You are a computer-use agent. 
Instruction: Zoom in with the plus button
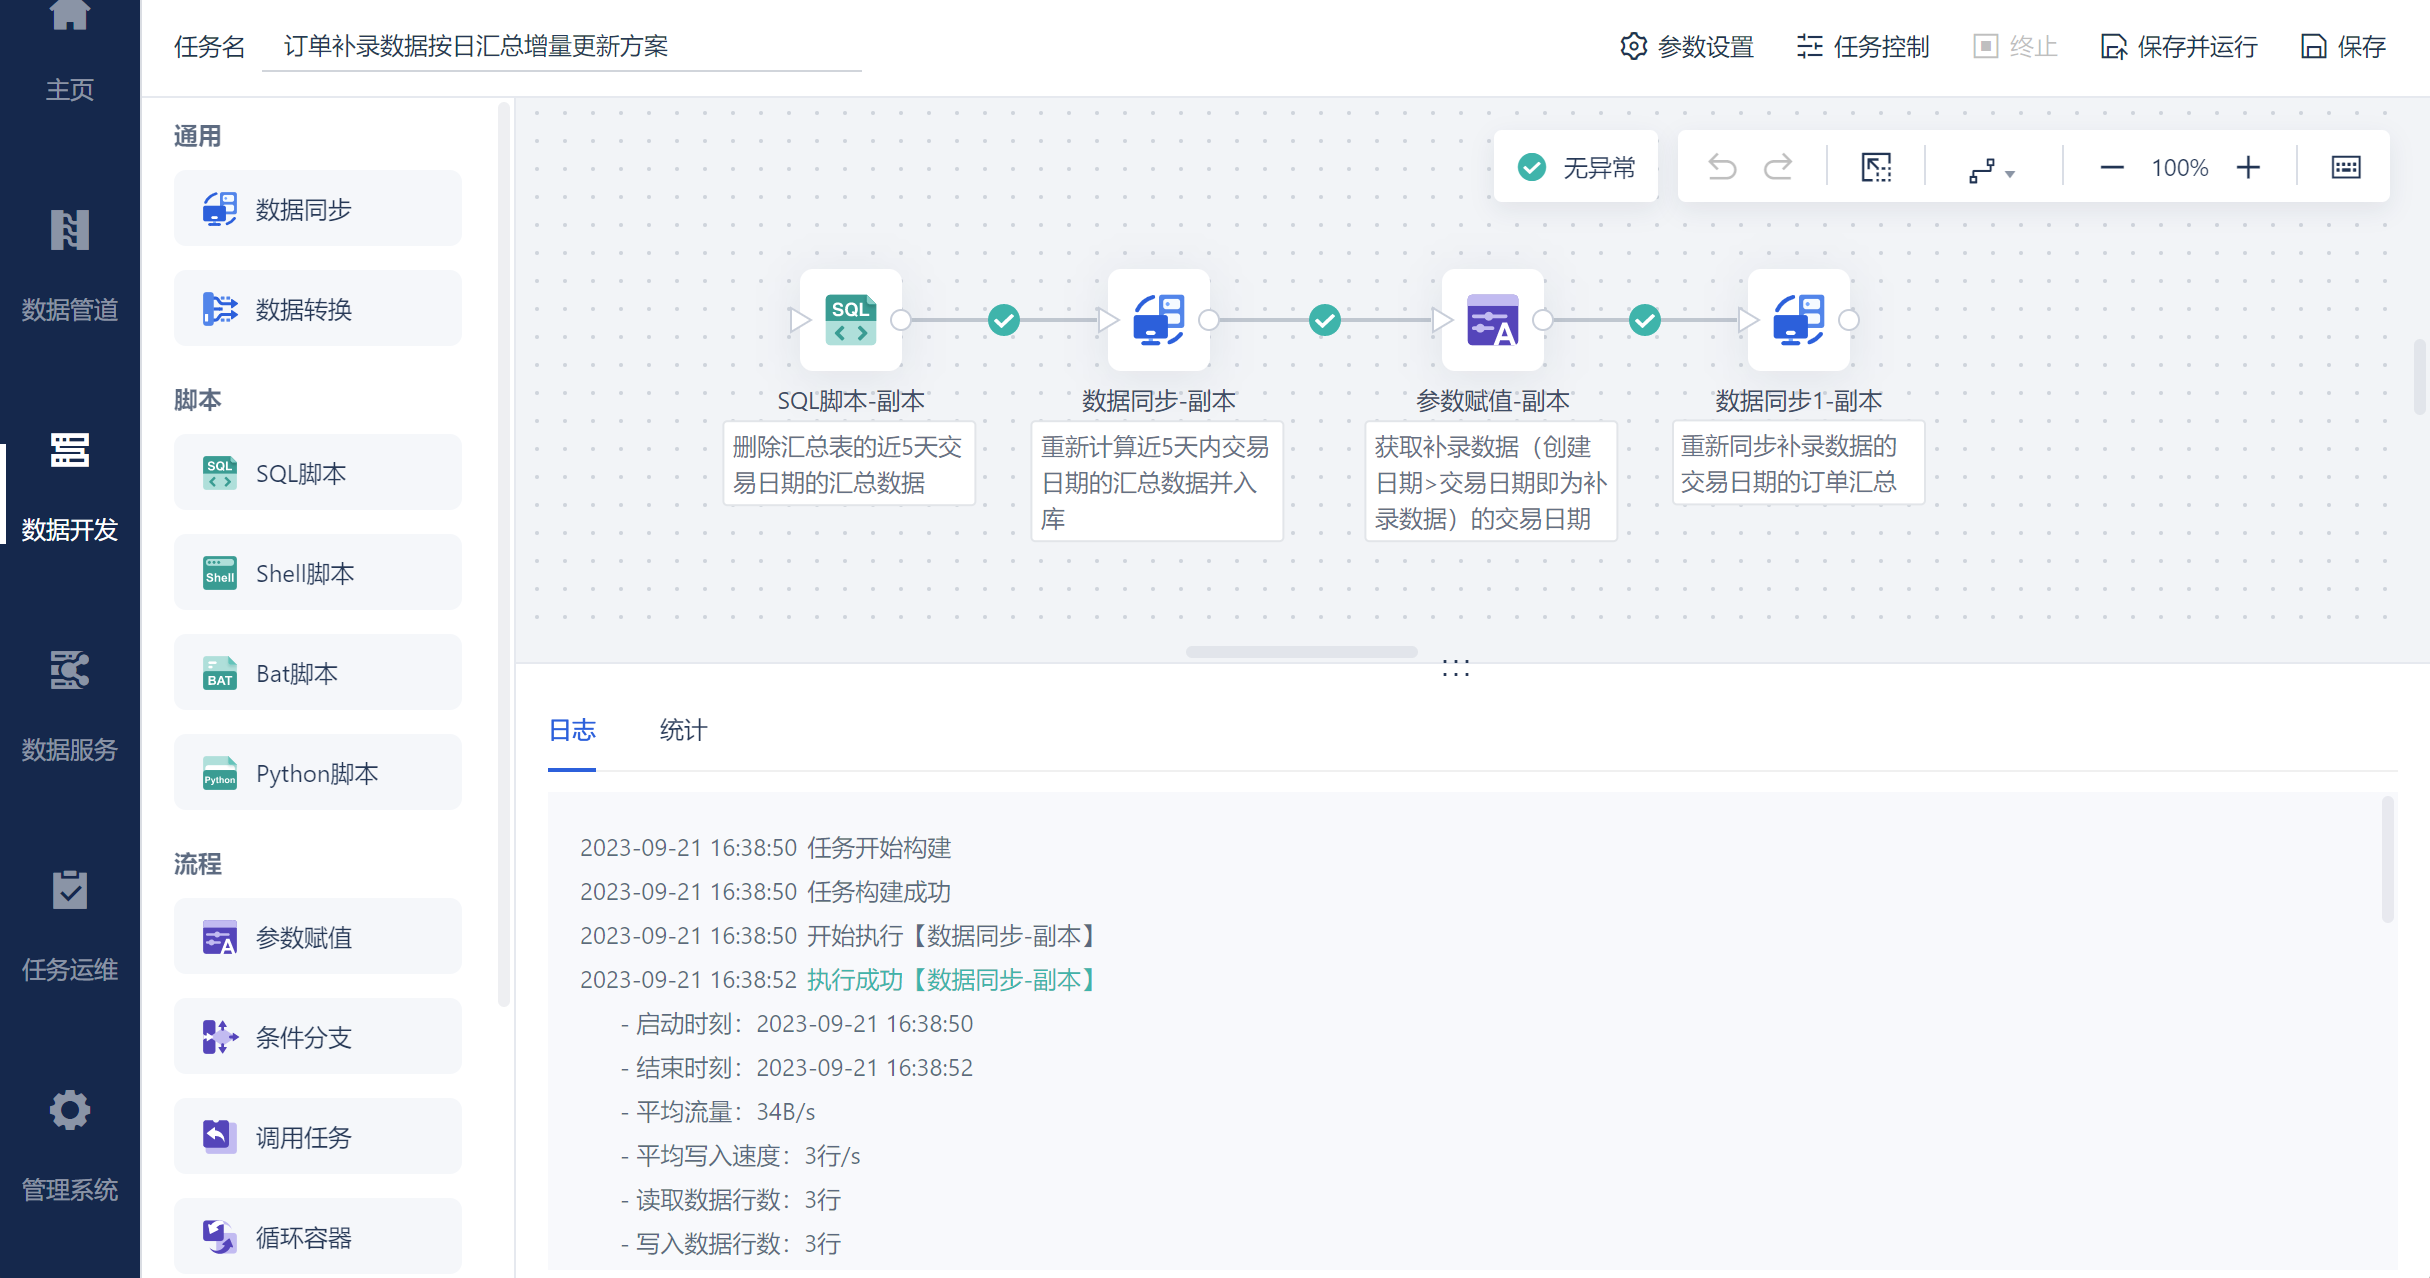(x=2248, y=167)
